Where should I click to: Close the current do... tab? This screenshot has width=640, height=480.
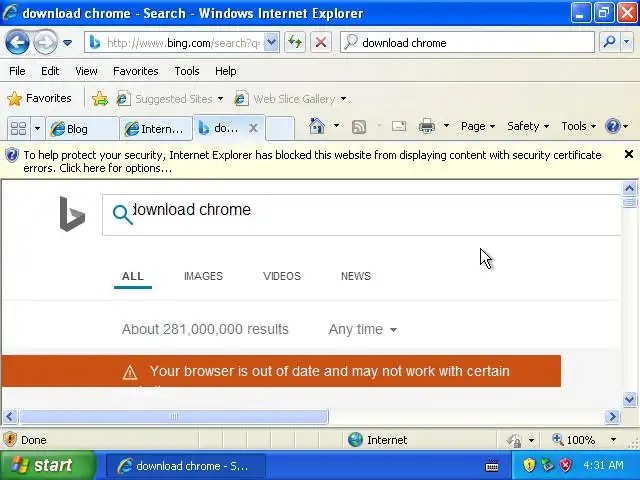(x=253, y=128)
